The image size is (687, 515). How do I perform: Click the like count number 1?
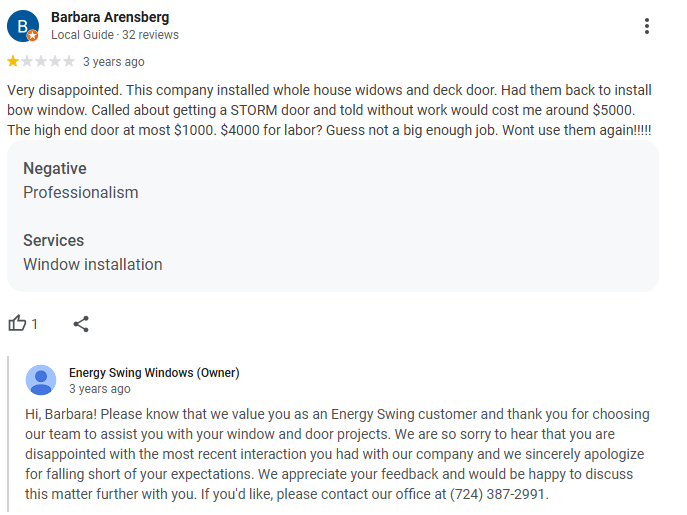(x=35, y=324)
